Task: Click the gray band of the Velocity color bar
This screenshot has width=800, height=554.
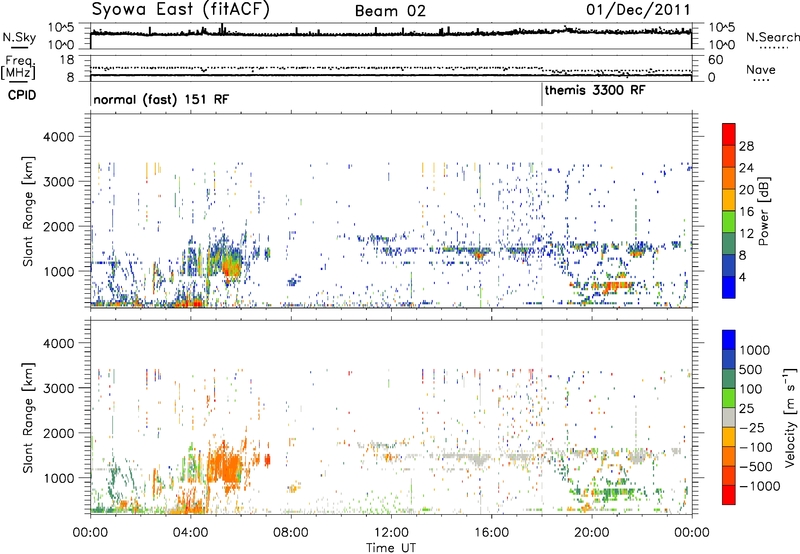Action: pos(729,418)
